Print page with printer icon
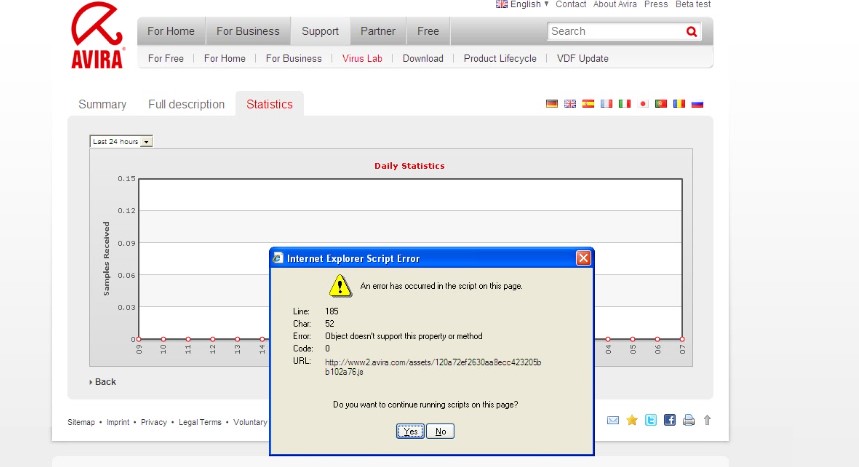Screen dimensions: 859x467 pos(689,420)
